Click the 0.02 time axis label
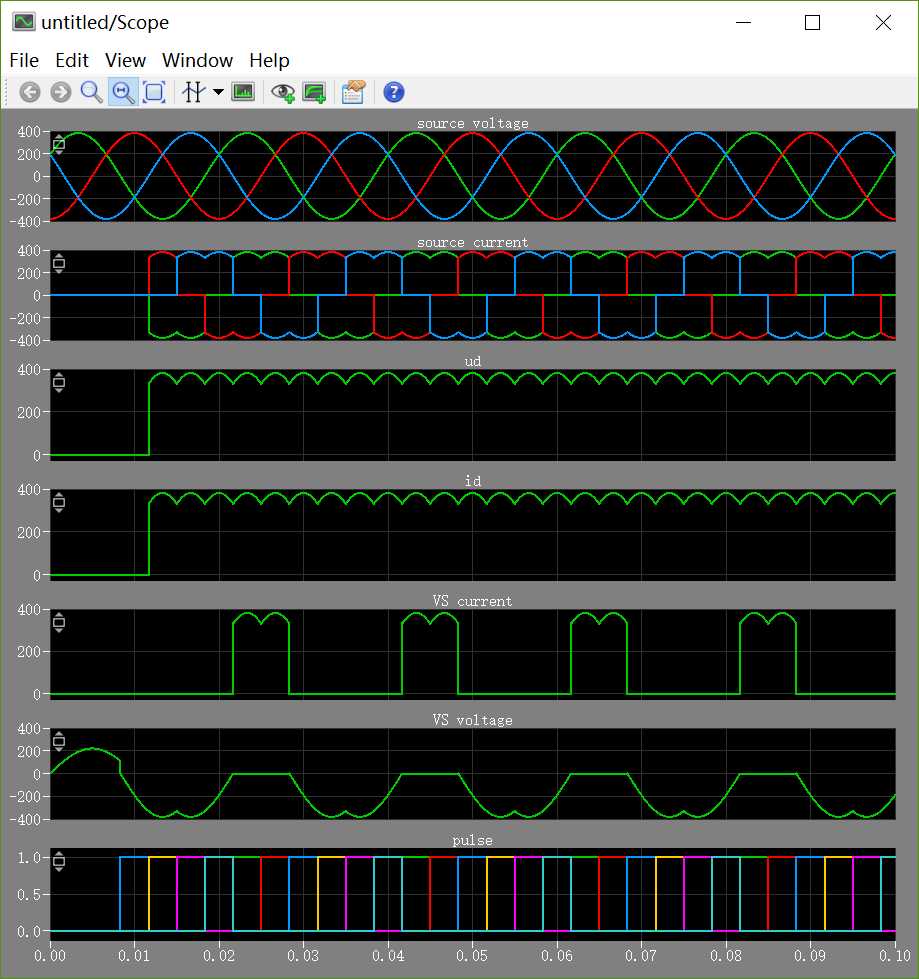Screen dimensions: 919x979 tap(219, 956)
